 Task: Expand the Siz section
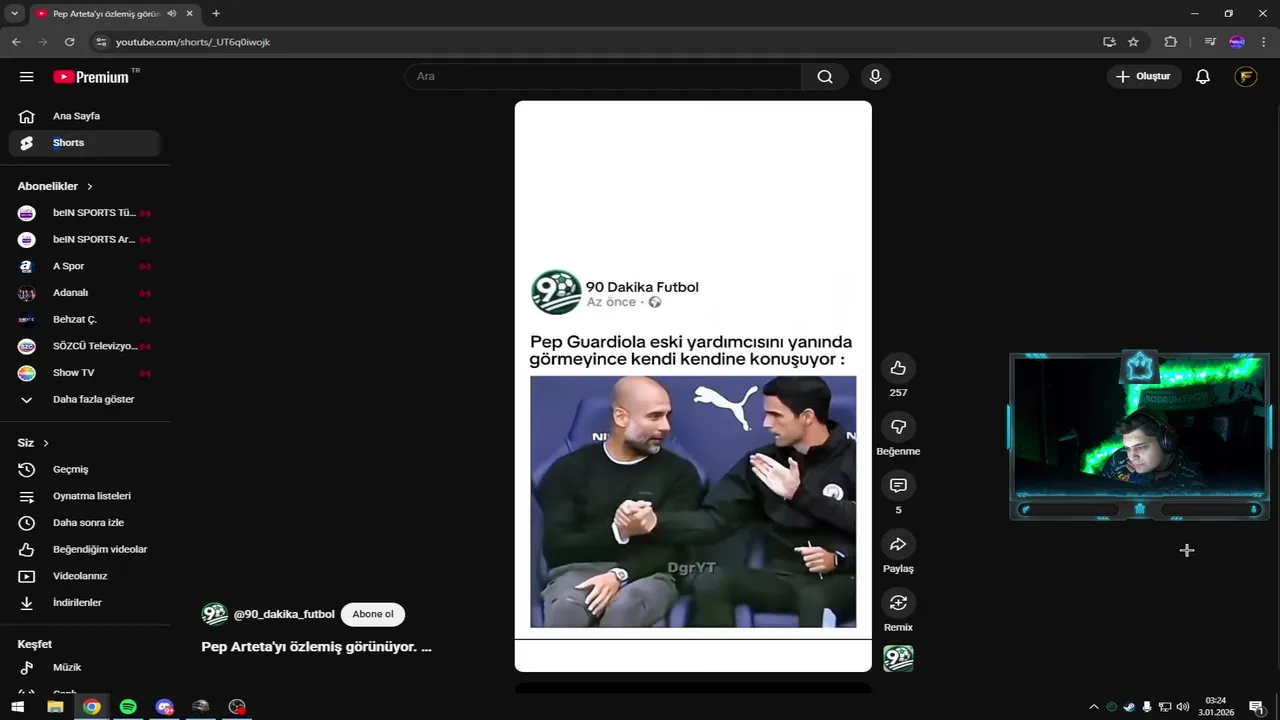pyautogui.click(x=33, y=443)
